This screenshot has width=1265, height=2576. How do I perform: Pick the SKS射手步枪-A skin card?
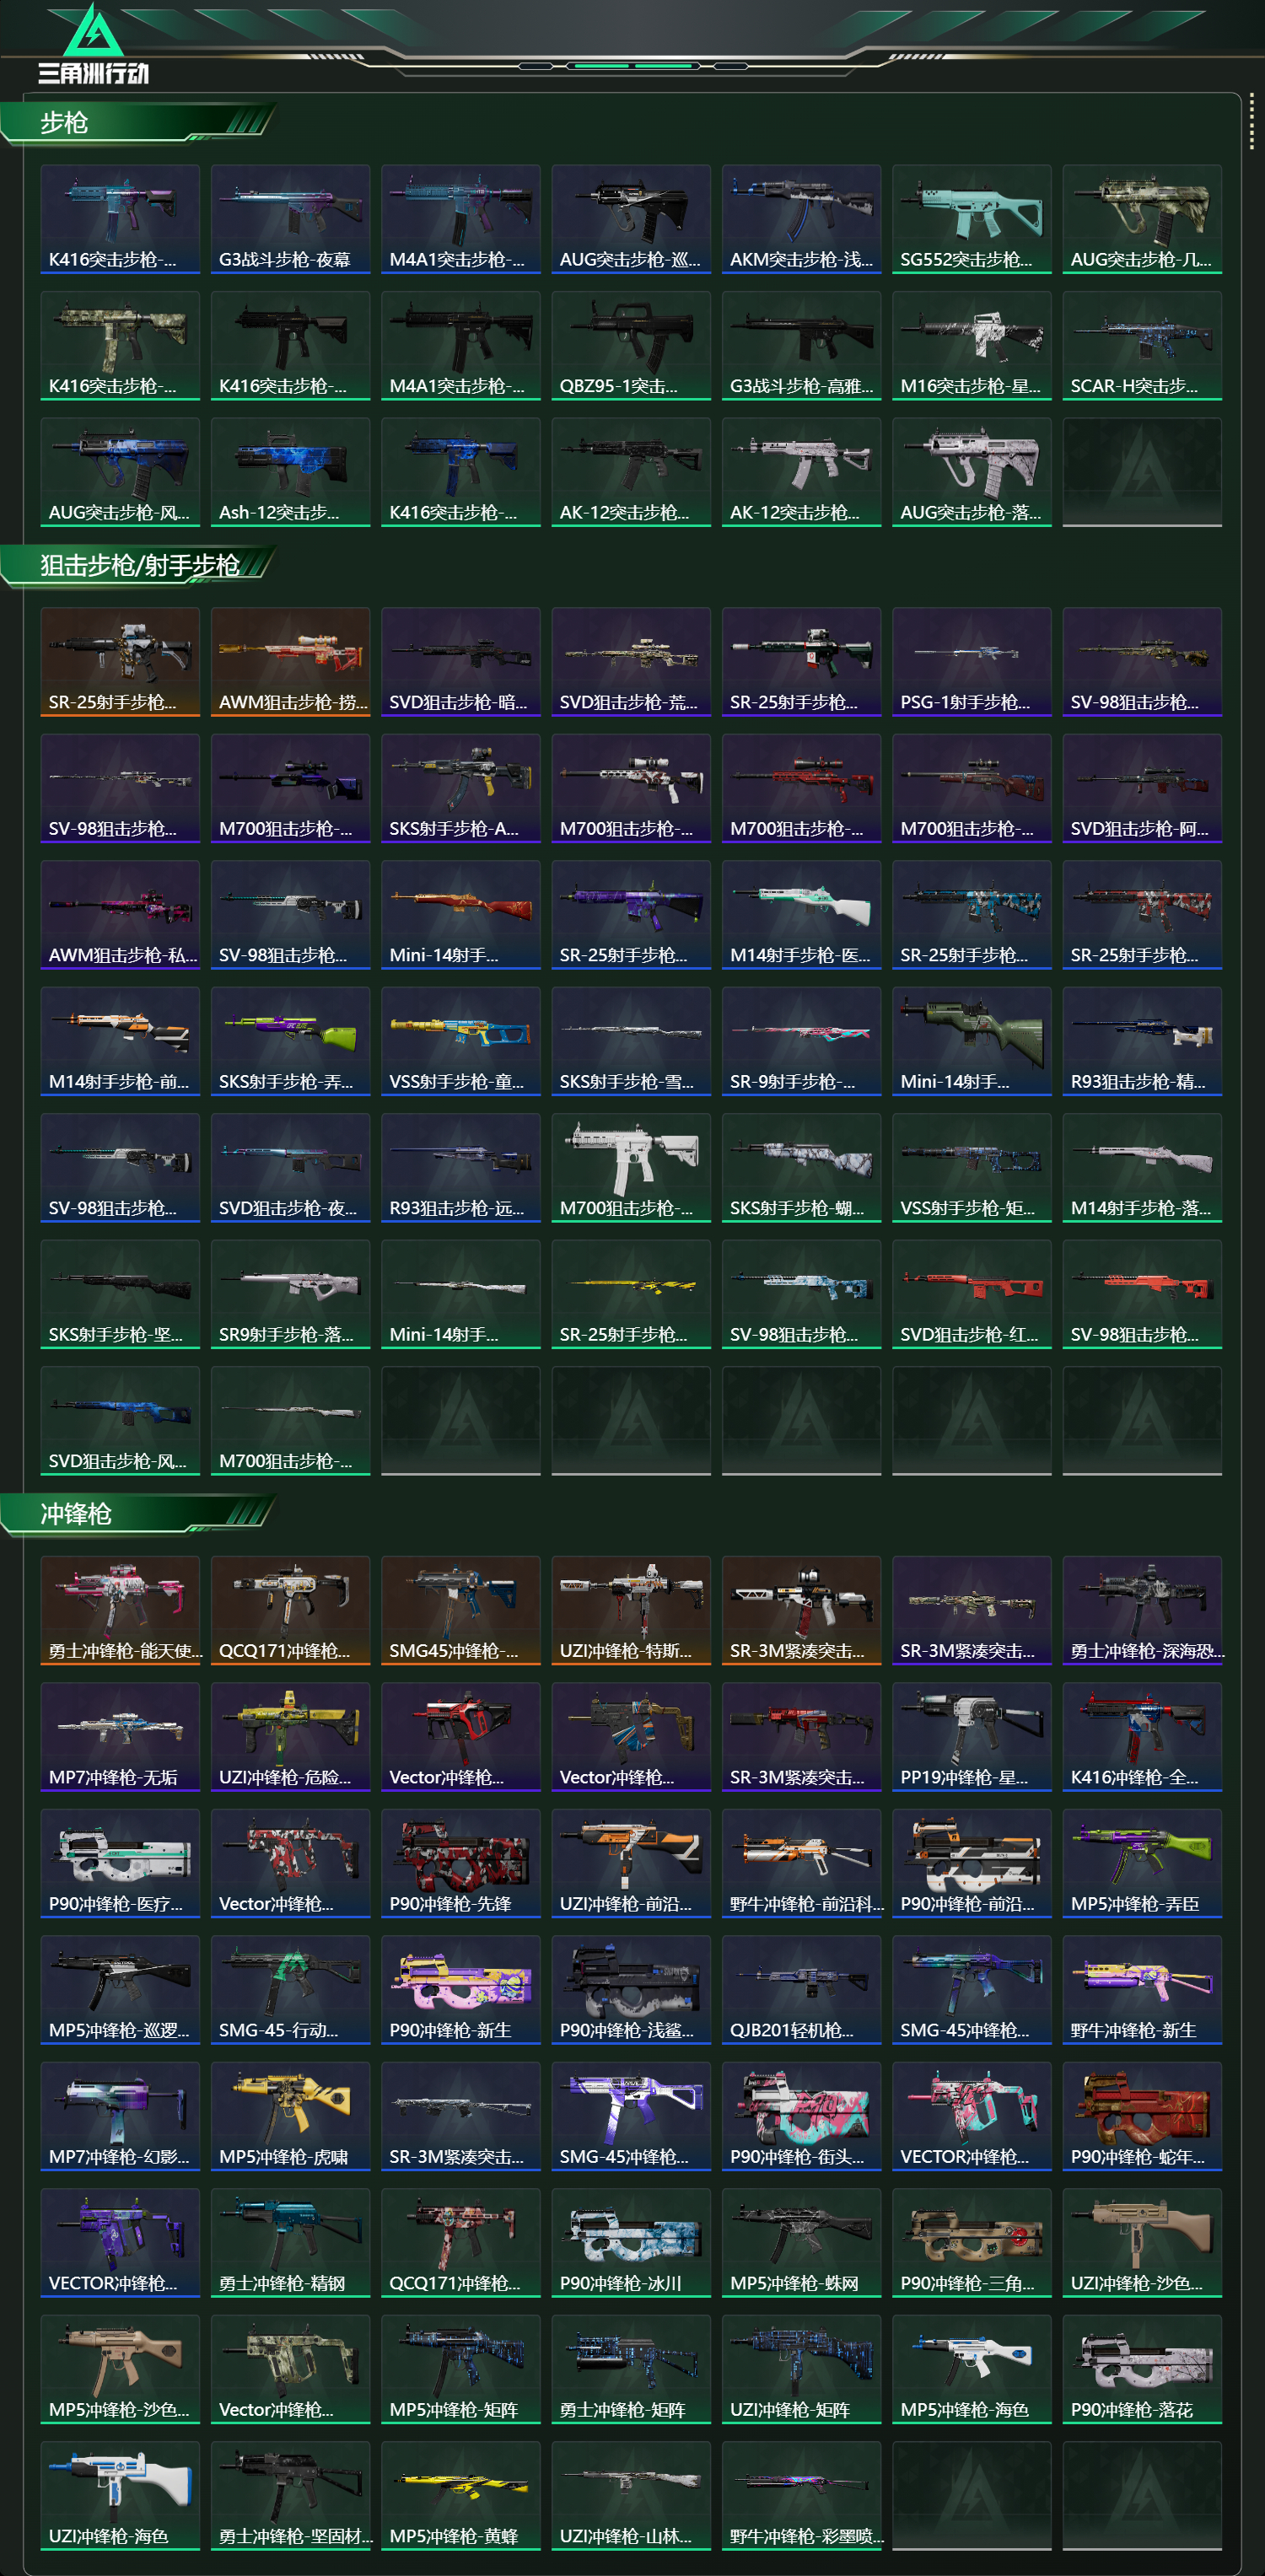coord(461,788)
